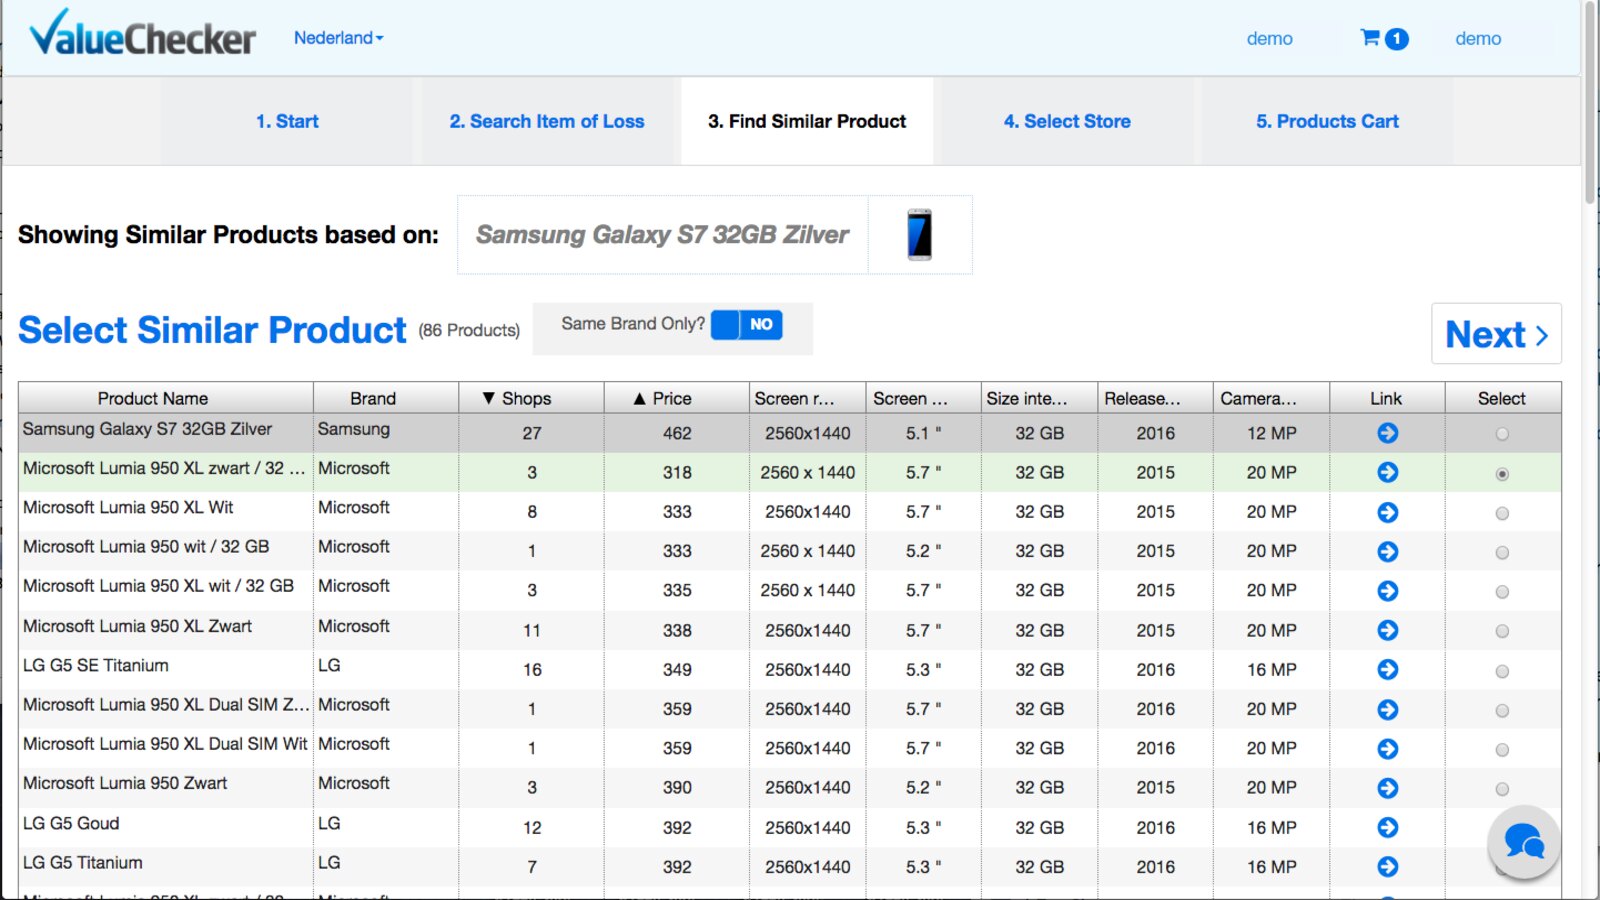Image resolution: width=1600 pixels, height=900 pixels.
Task: Click the Samsung Galaxy S7 phone thumbnail
Action: tap(920, 235)
